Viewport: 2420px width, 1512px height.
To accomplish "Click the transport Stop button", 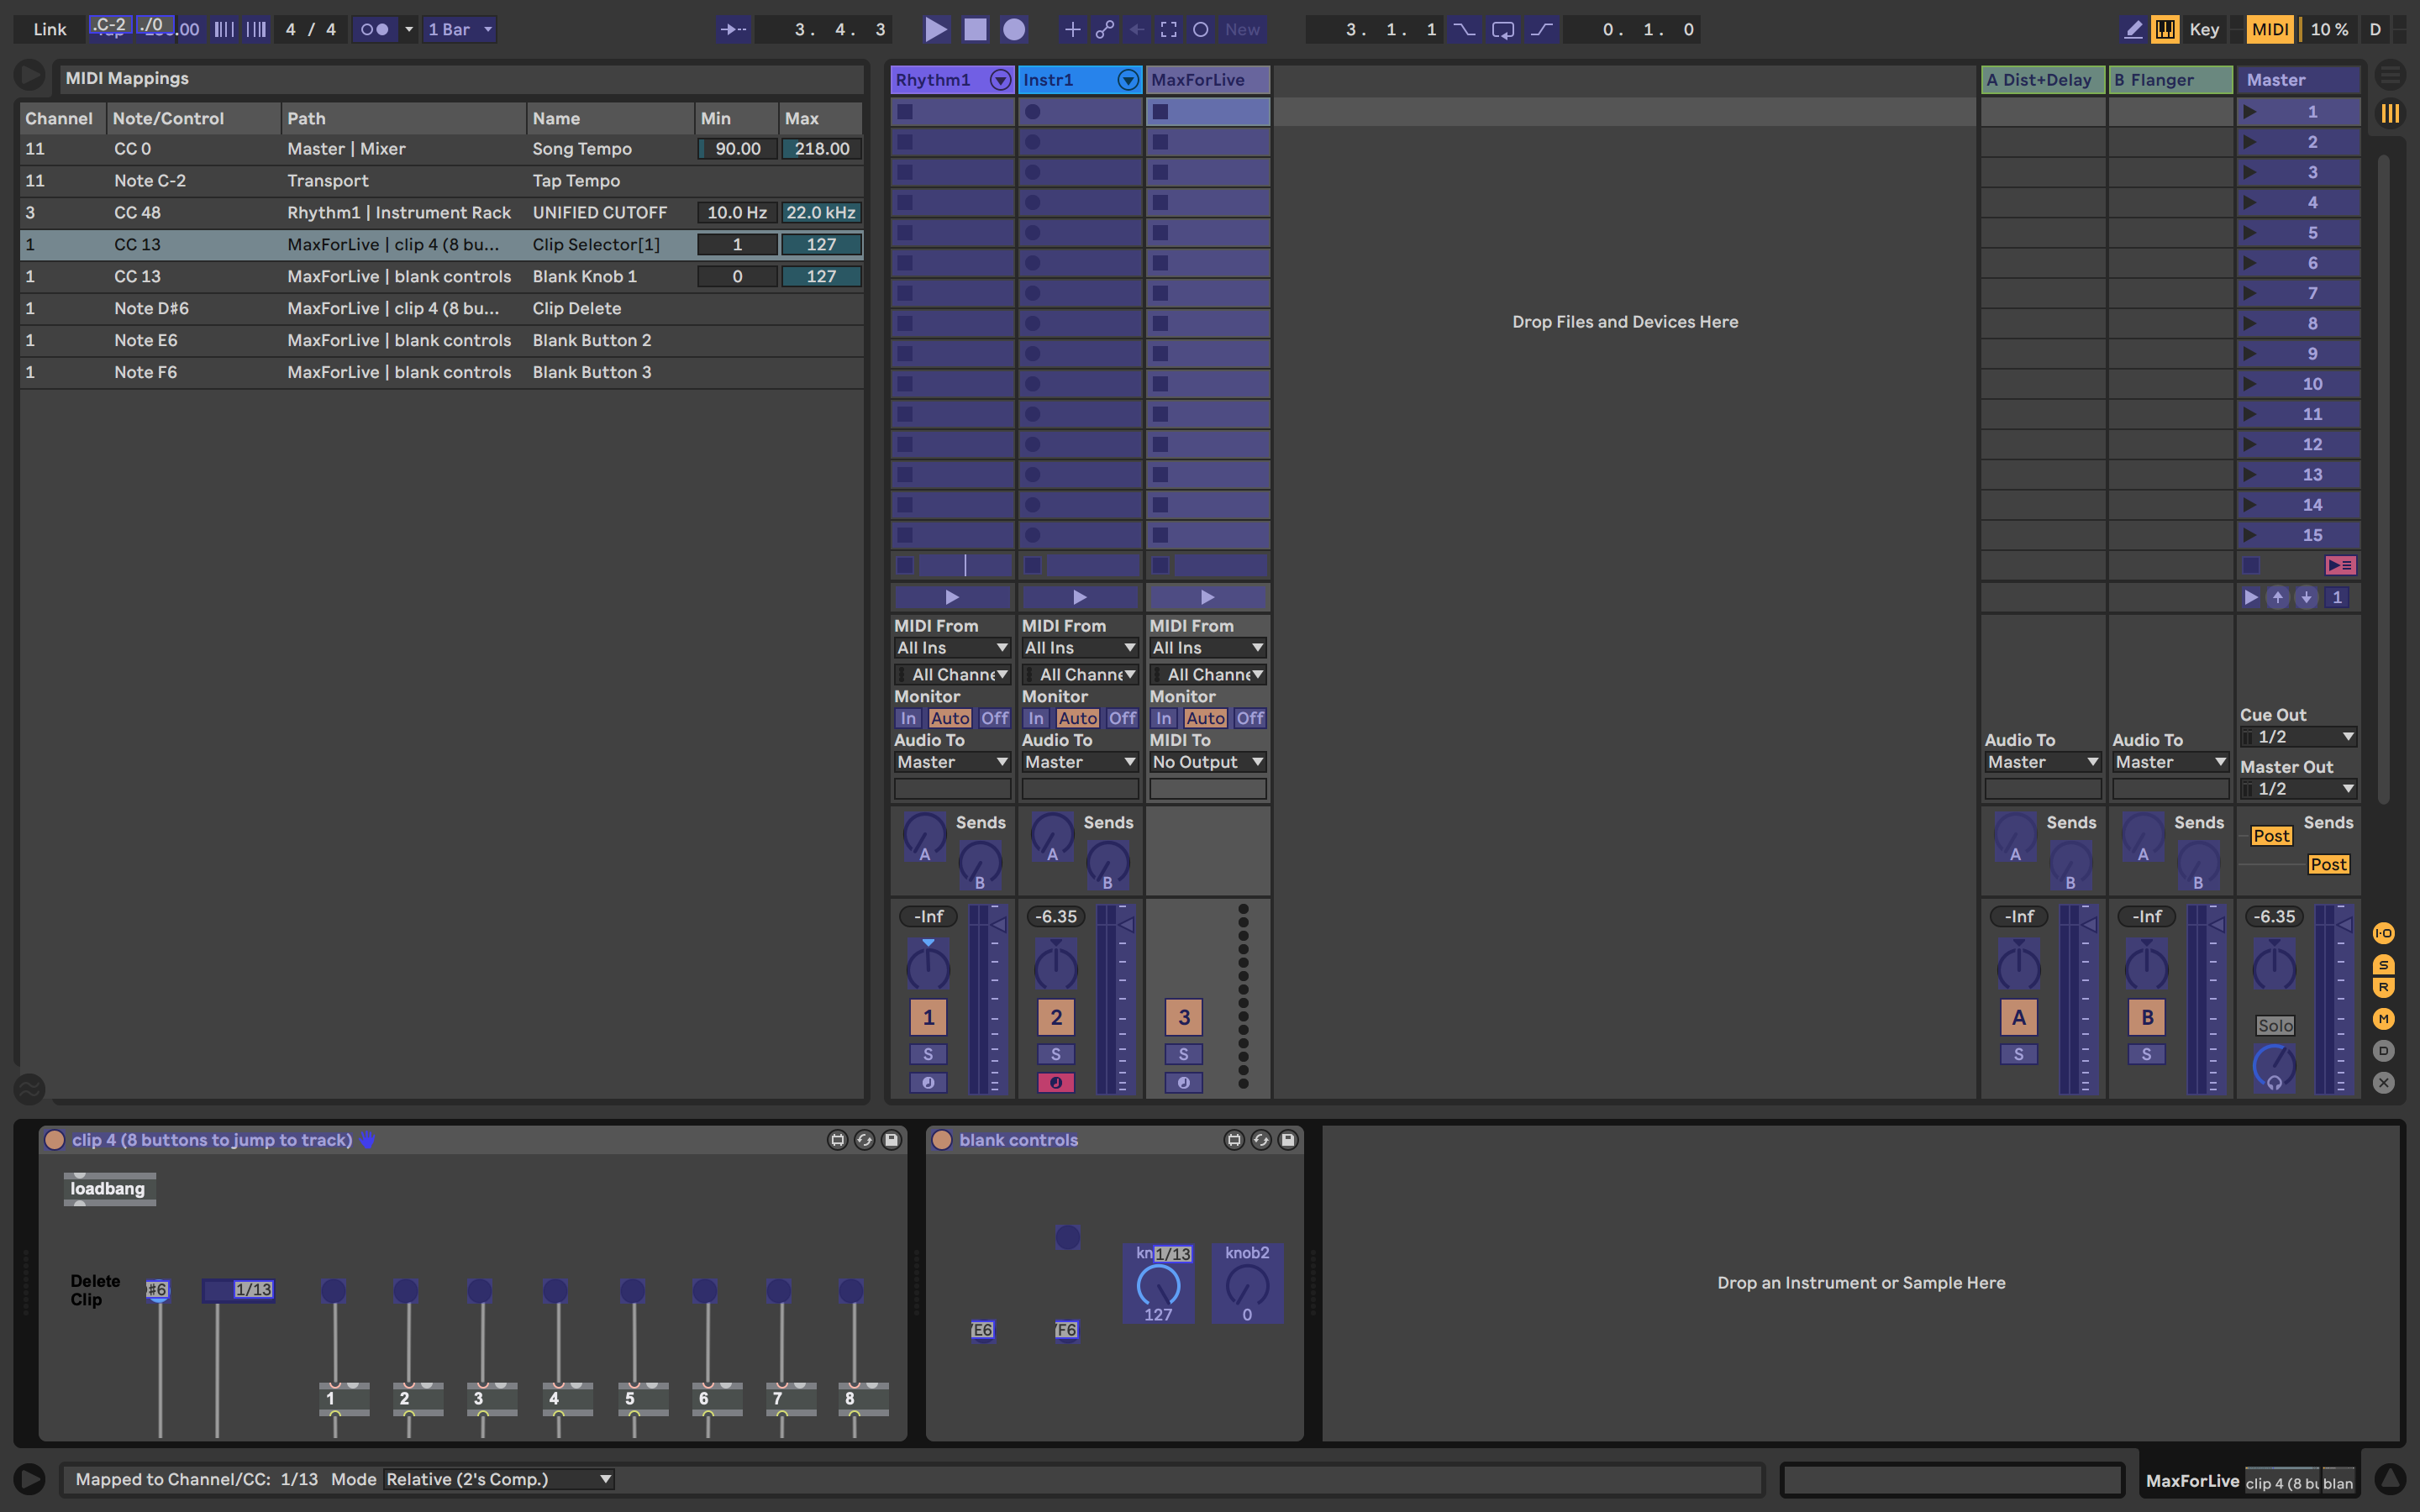I will pos(975,29).
